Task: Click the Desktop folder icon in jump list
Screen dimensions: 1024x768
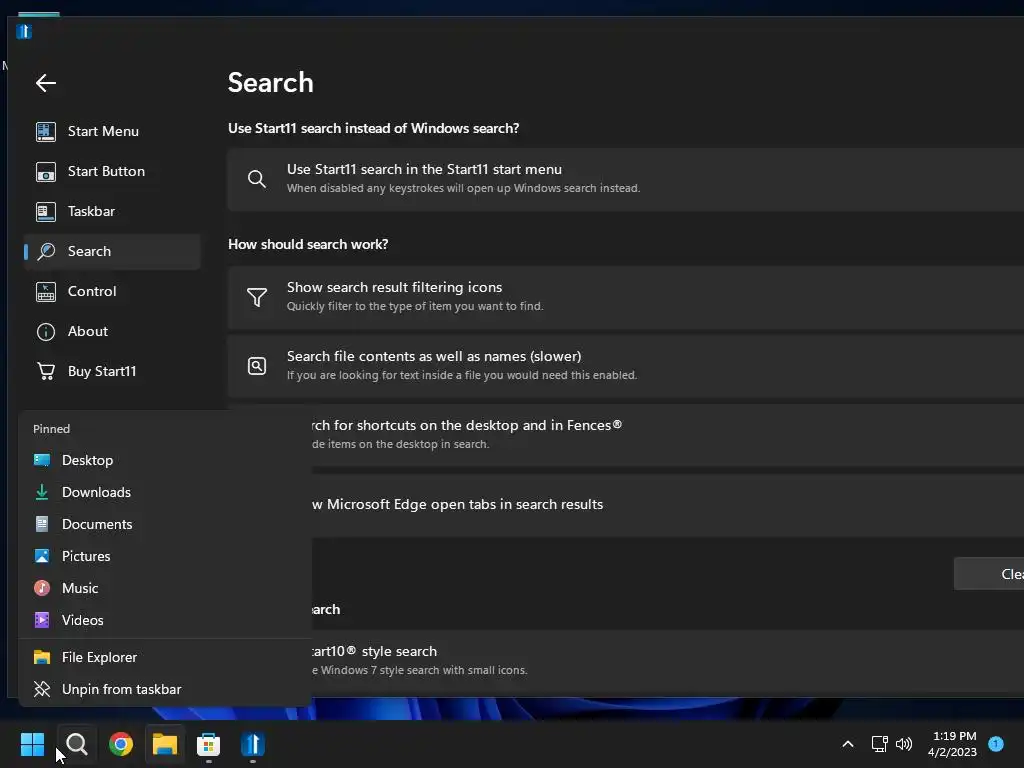Action: point(42,460)
